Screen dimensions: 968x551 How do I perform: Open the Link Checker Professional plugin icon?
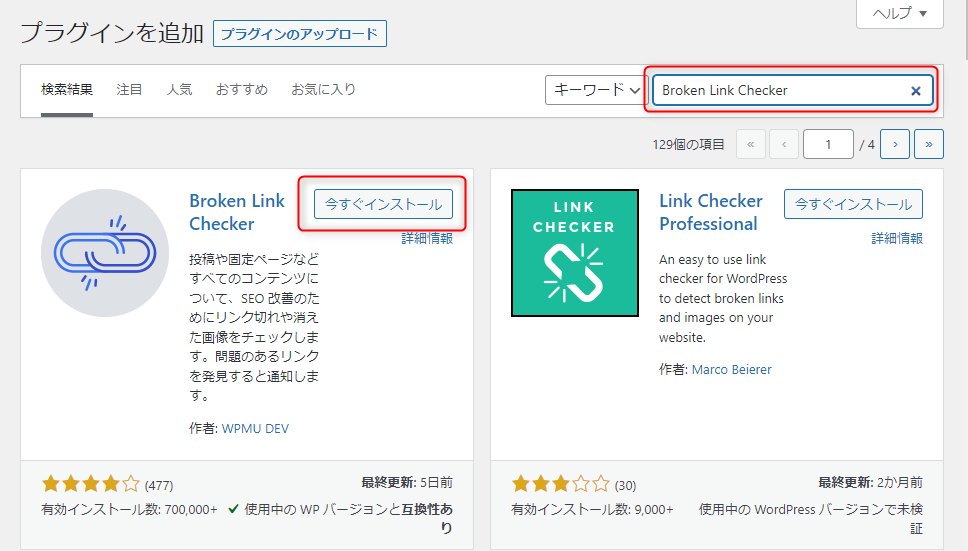[x=575, y=253]
